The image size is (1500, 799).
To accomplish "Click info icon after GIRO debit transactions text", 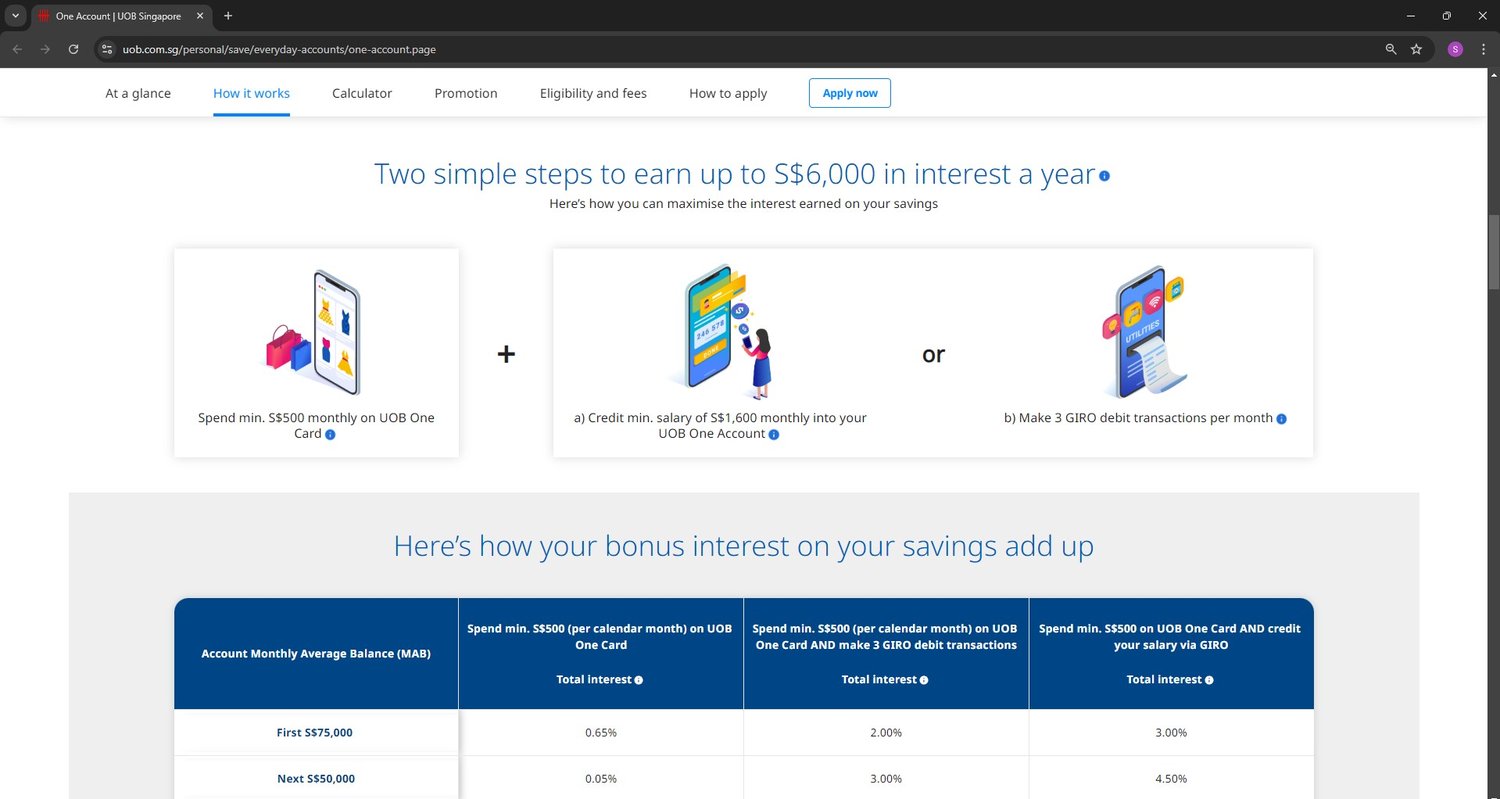I will [1281, 419].
